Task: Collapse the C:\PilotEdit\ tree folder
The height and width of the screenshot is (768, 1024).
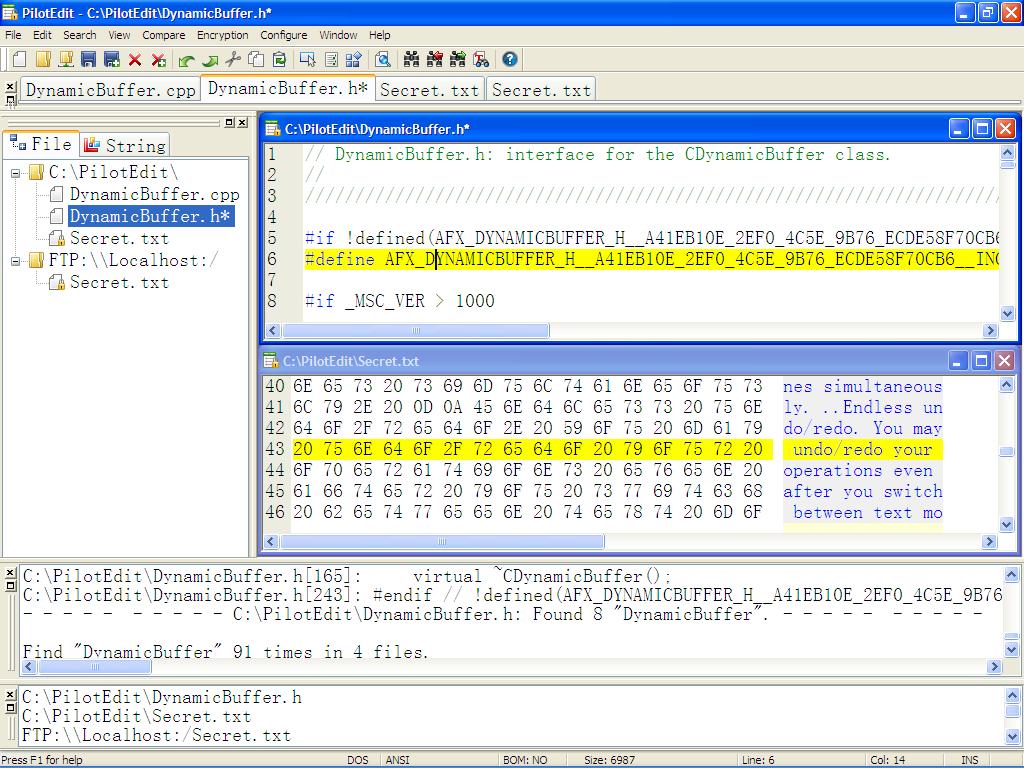Action: (x=17, y=173)
